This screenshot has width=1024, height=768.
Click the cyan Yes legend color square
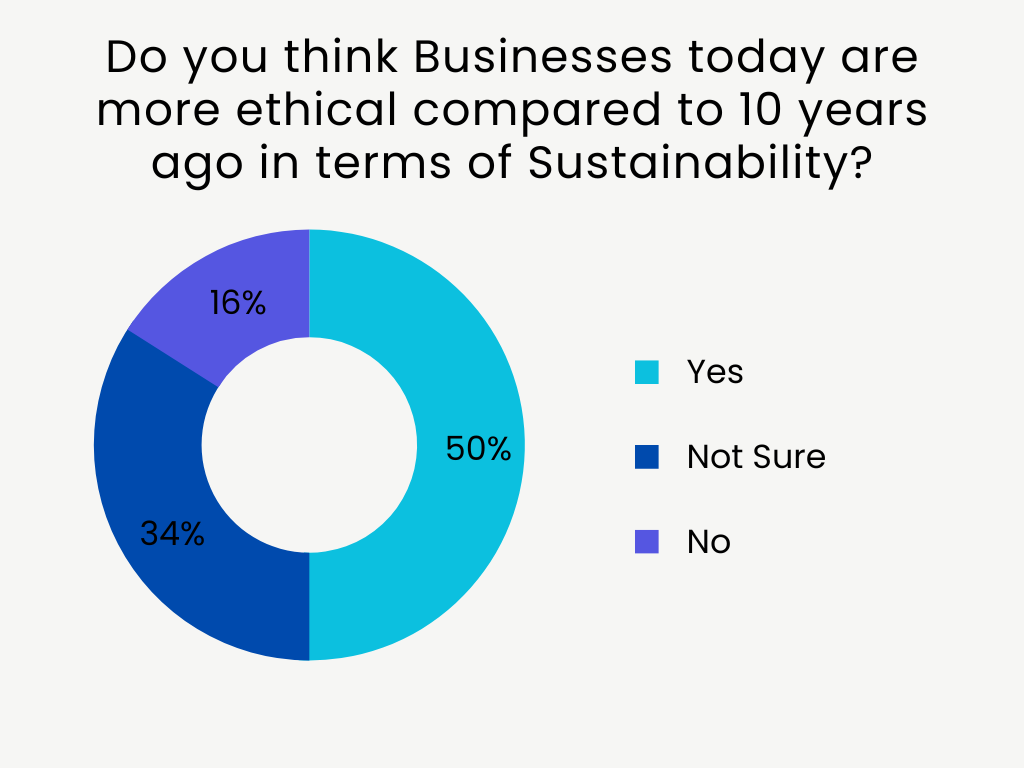(647, 373)
